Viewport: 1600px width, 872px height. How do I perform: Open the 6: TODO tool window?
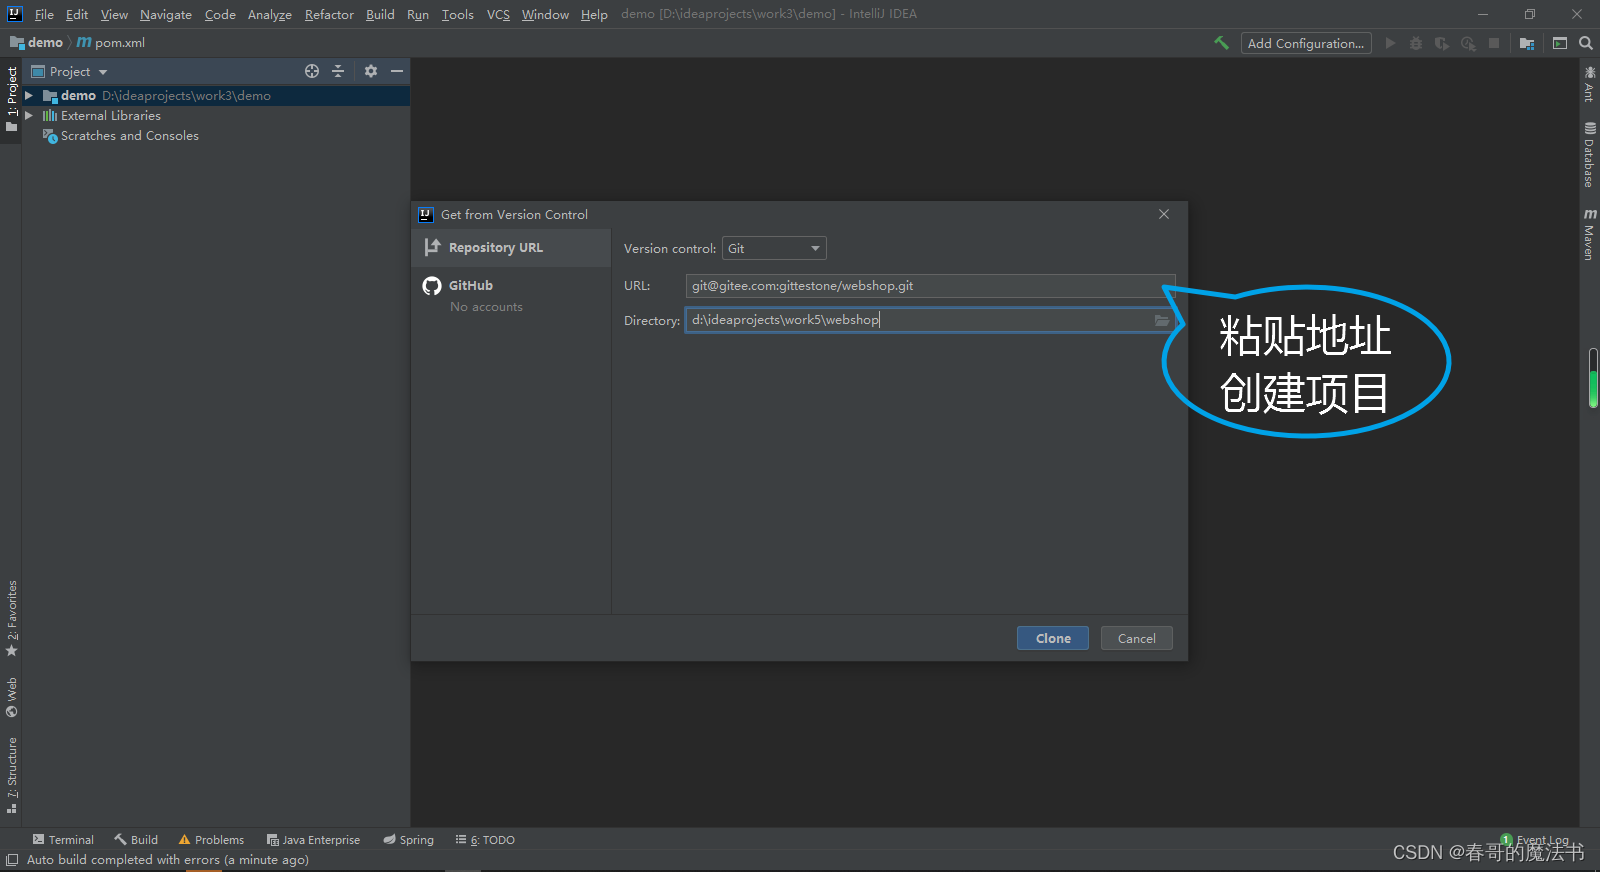(485, 840)
